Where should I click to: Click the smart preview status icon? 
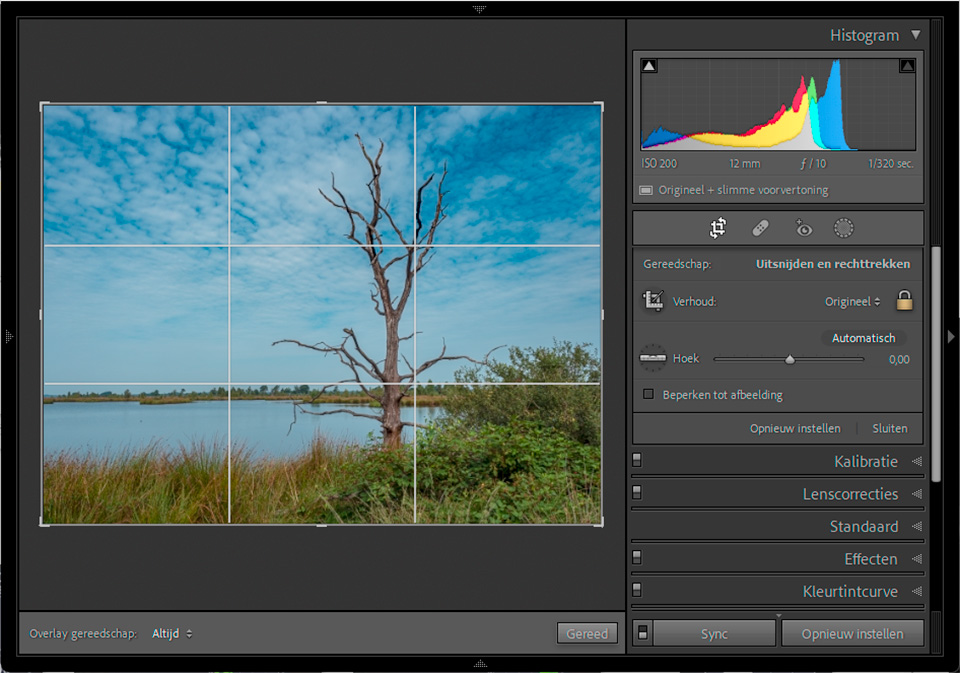pyautogui.click(x=646, y=190)
